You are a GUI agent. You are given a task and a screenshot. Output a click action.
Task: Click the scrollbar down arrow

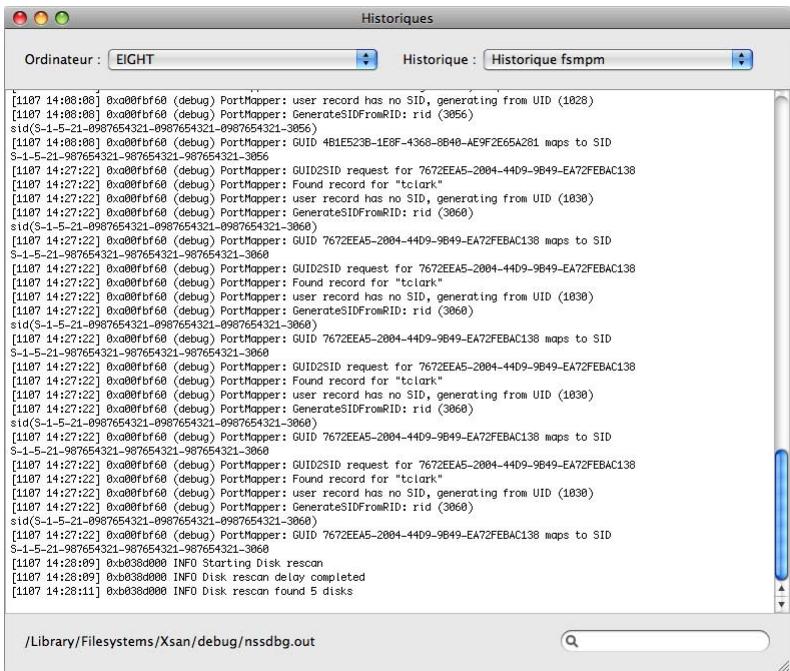(x=781, y=603)
